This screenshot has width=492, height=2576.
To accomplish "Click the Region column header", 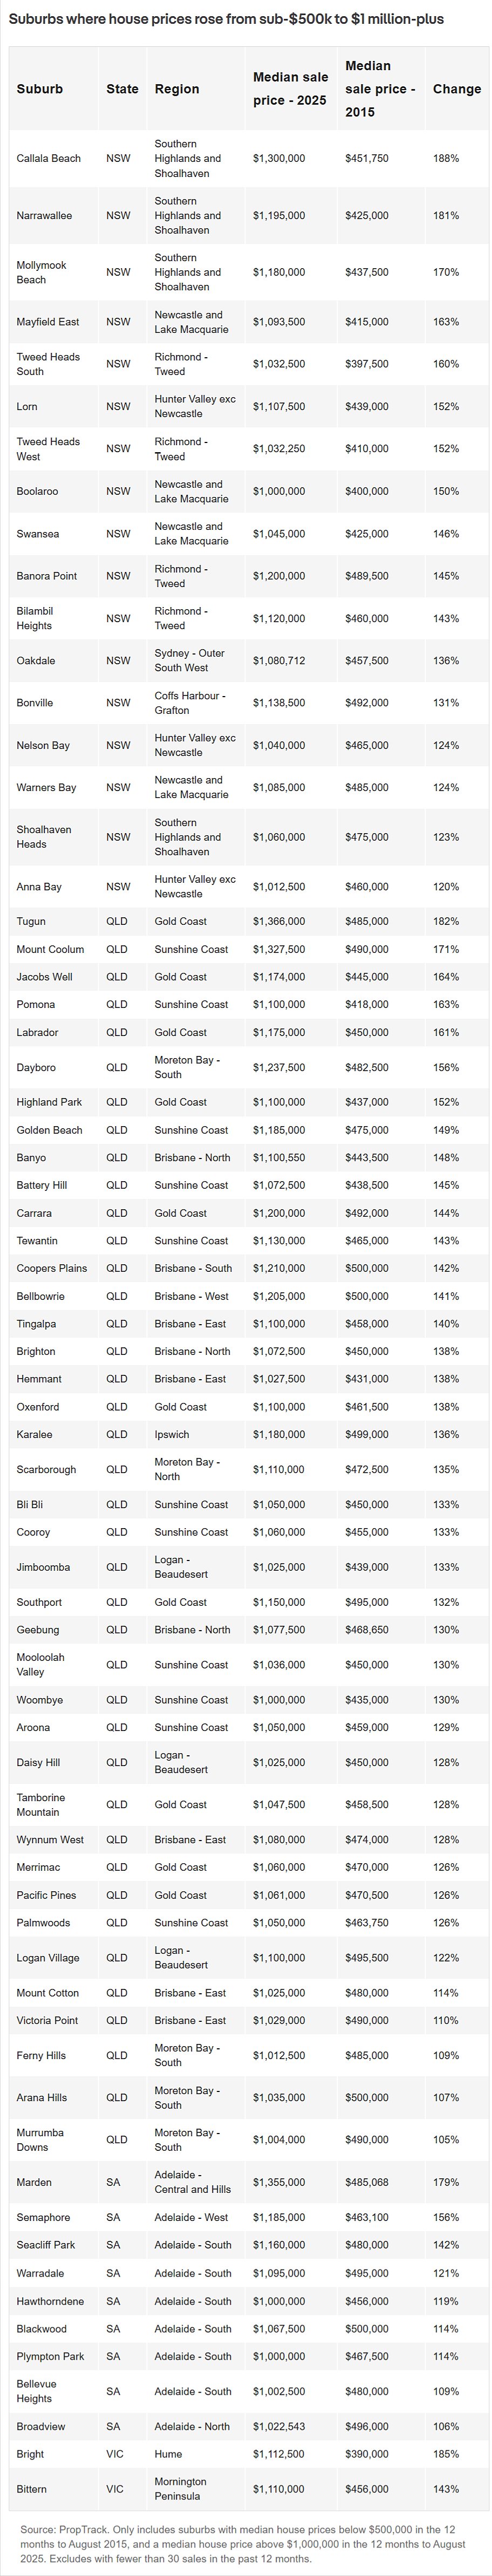I will point(177,89).
